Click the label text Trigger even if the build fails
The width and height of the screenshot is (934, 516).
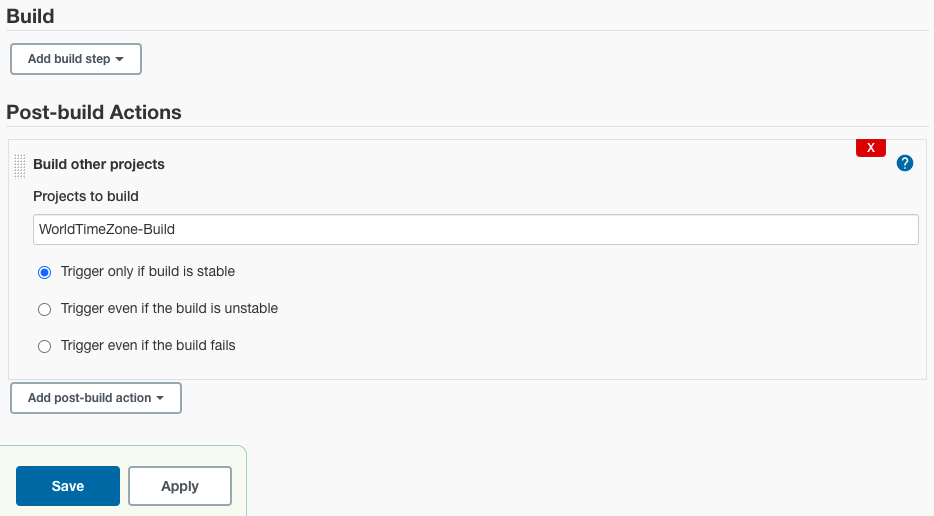[x=148, y=346]
